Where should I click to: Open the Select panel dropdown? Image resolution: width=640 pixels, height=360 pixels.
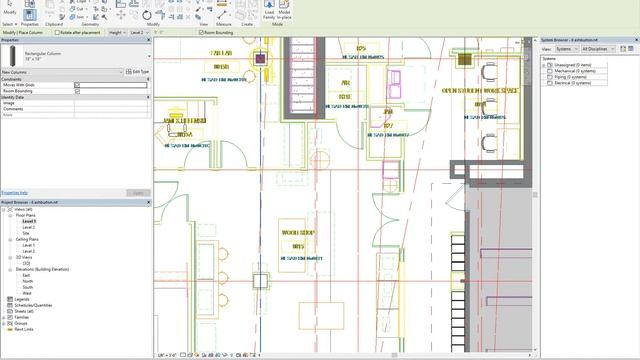[10, 24]
